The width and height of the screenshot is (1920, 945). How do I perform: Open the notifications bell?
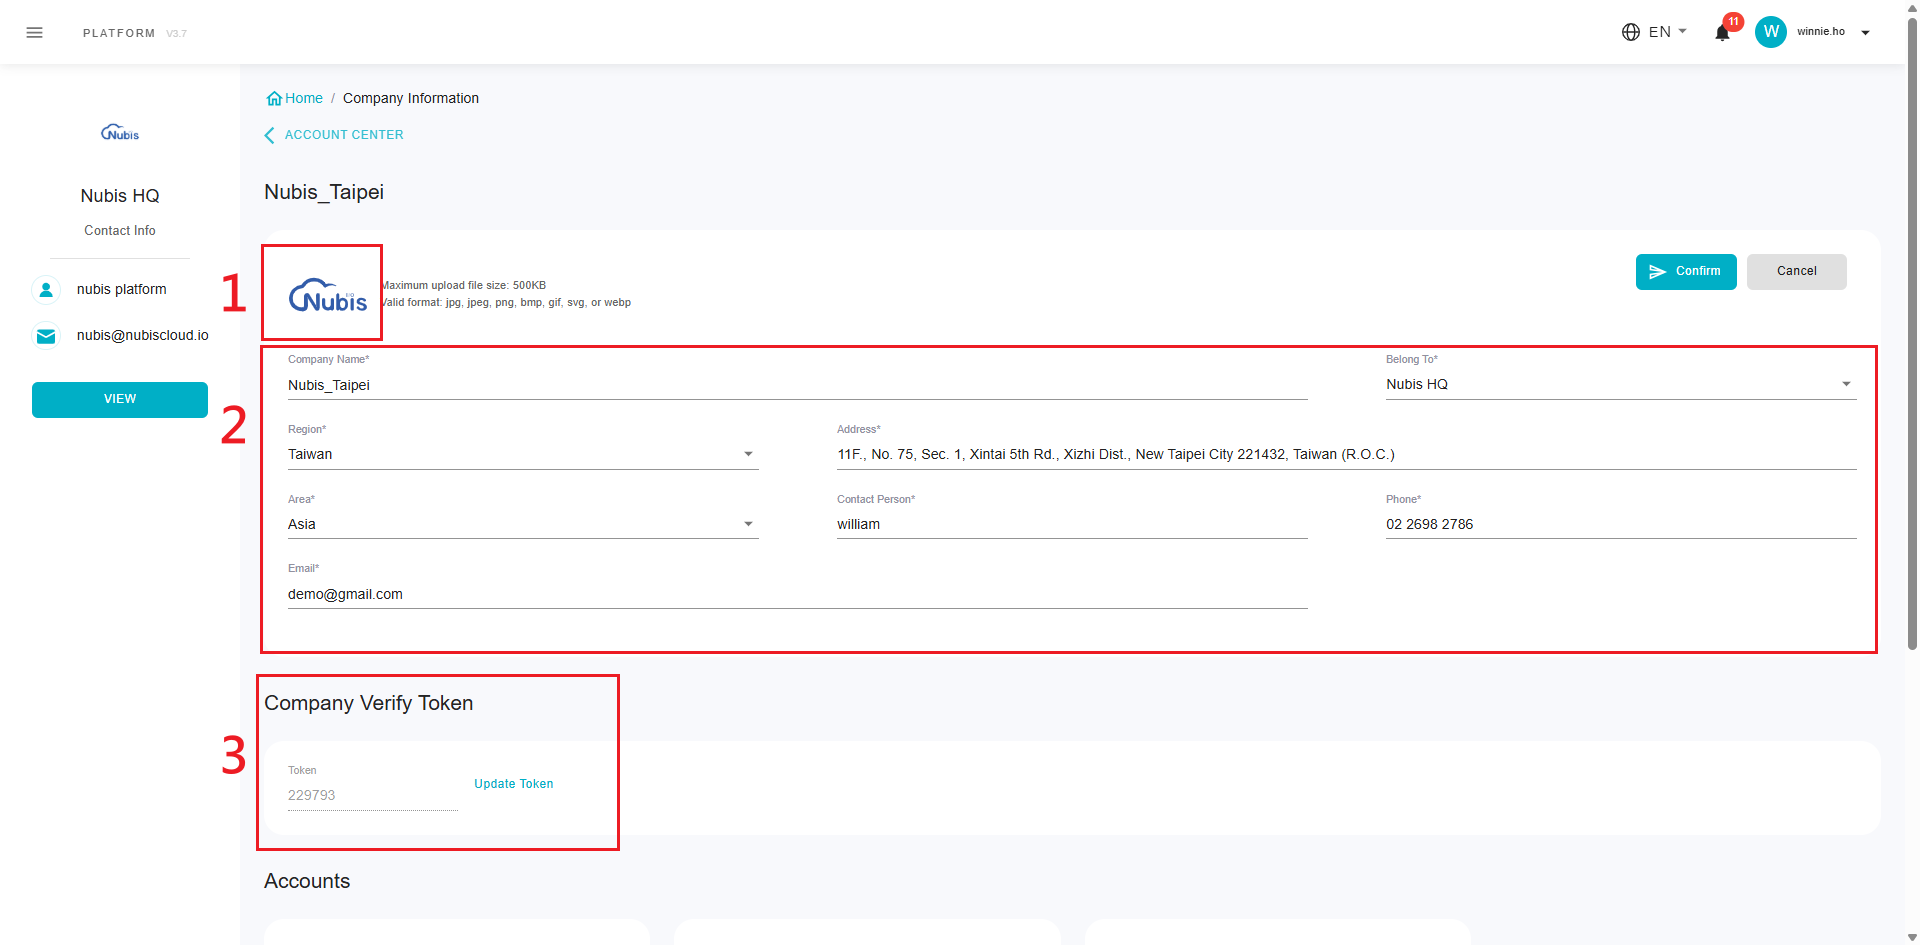click(x=1722, y=32)
